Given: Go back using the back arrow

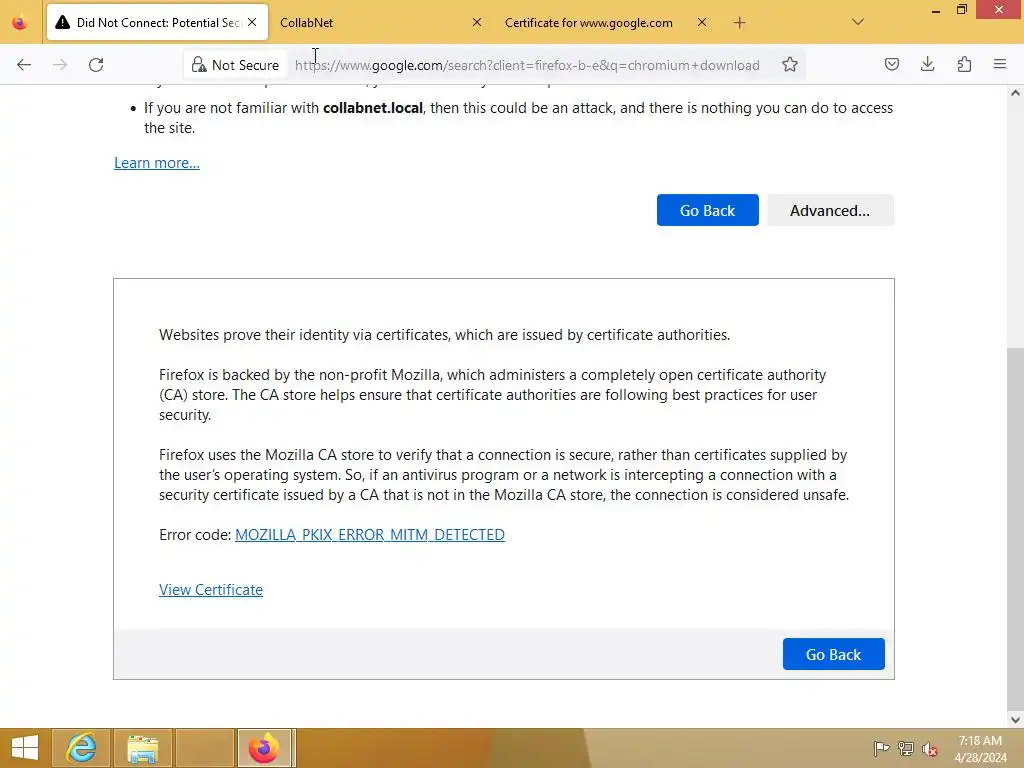Looking at the screenshot, I should pos(24,65).
